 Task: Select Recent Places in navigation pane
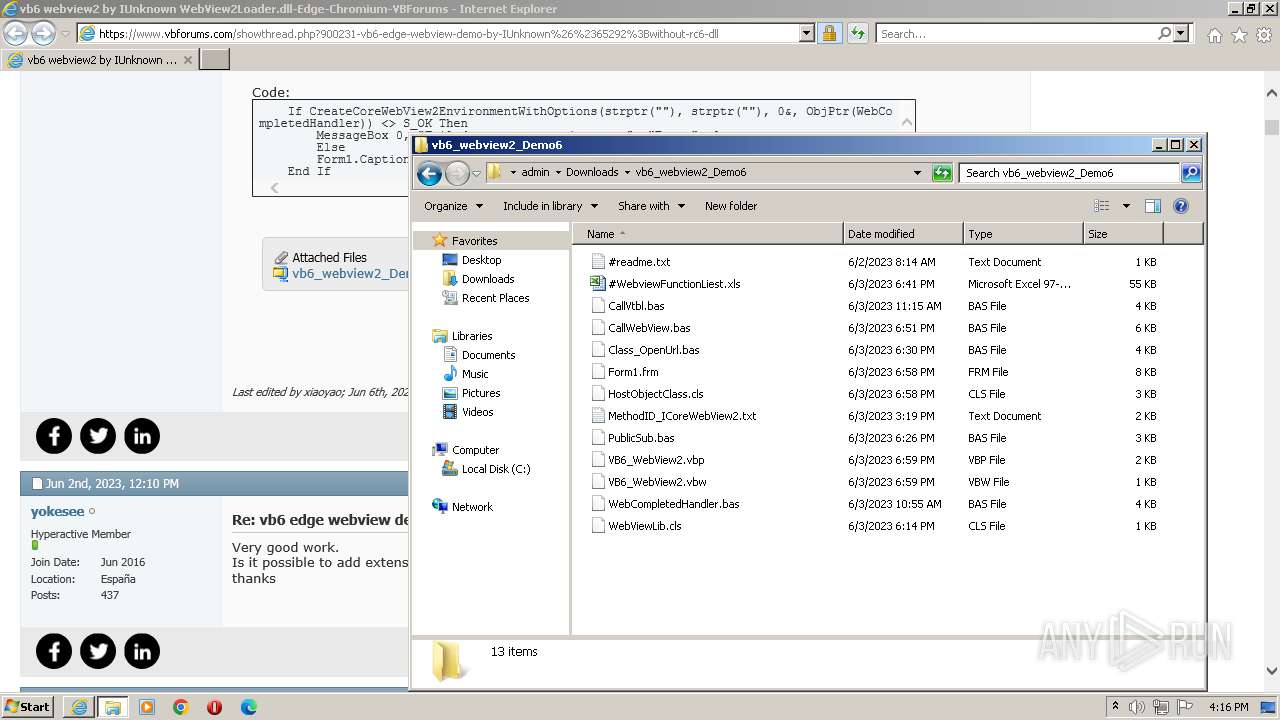point(495,298)
